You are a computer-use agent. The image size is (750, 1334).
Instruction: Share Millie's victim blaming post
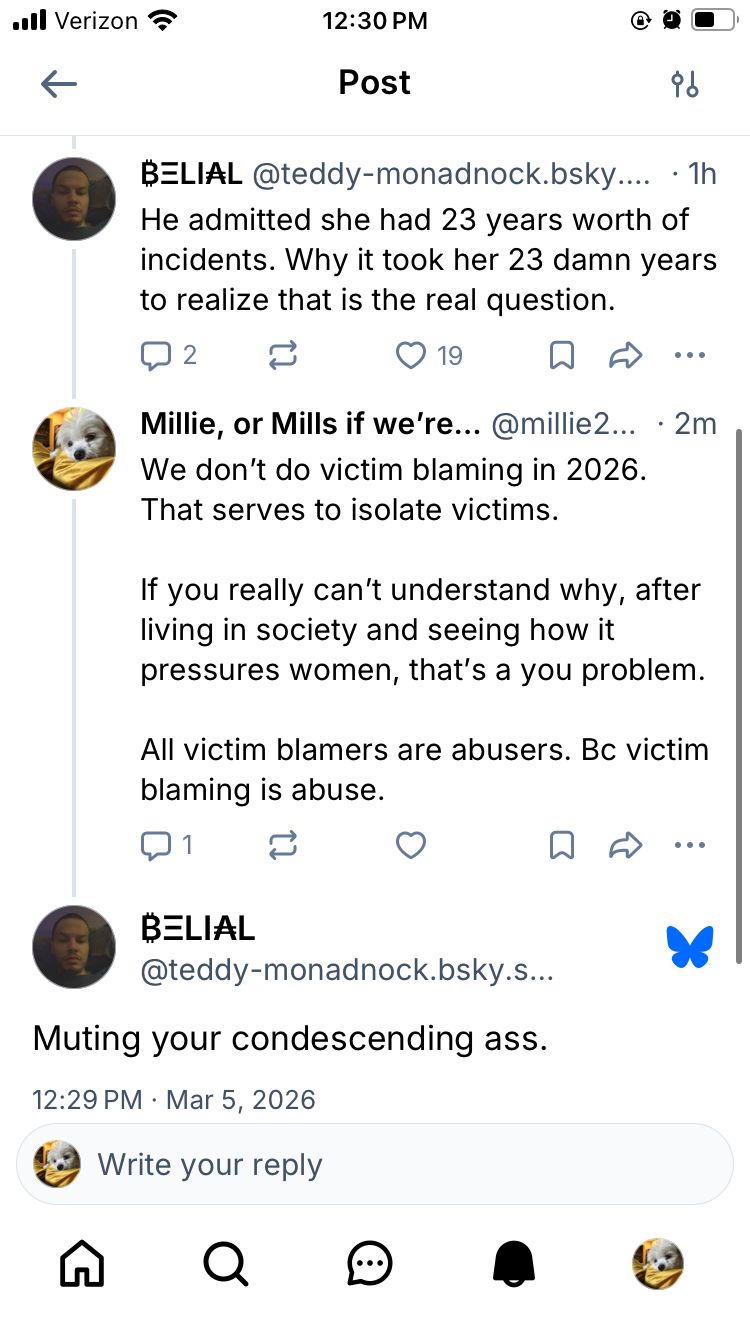pos(625,846)
